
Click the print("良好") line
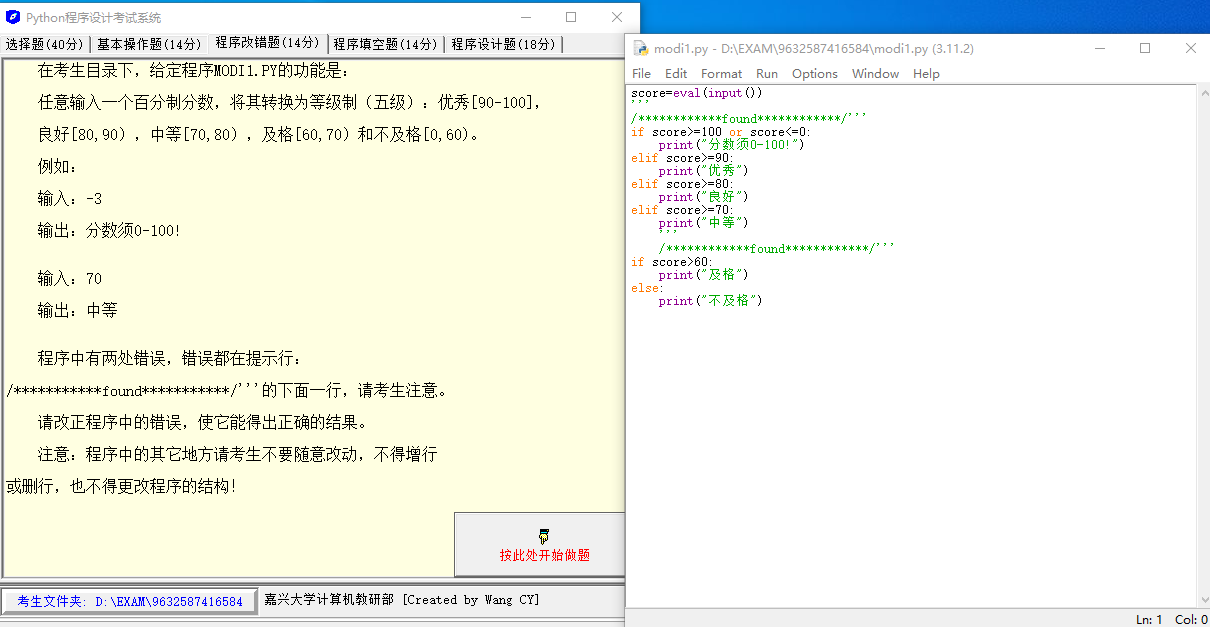point(703,197)
